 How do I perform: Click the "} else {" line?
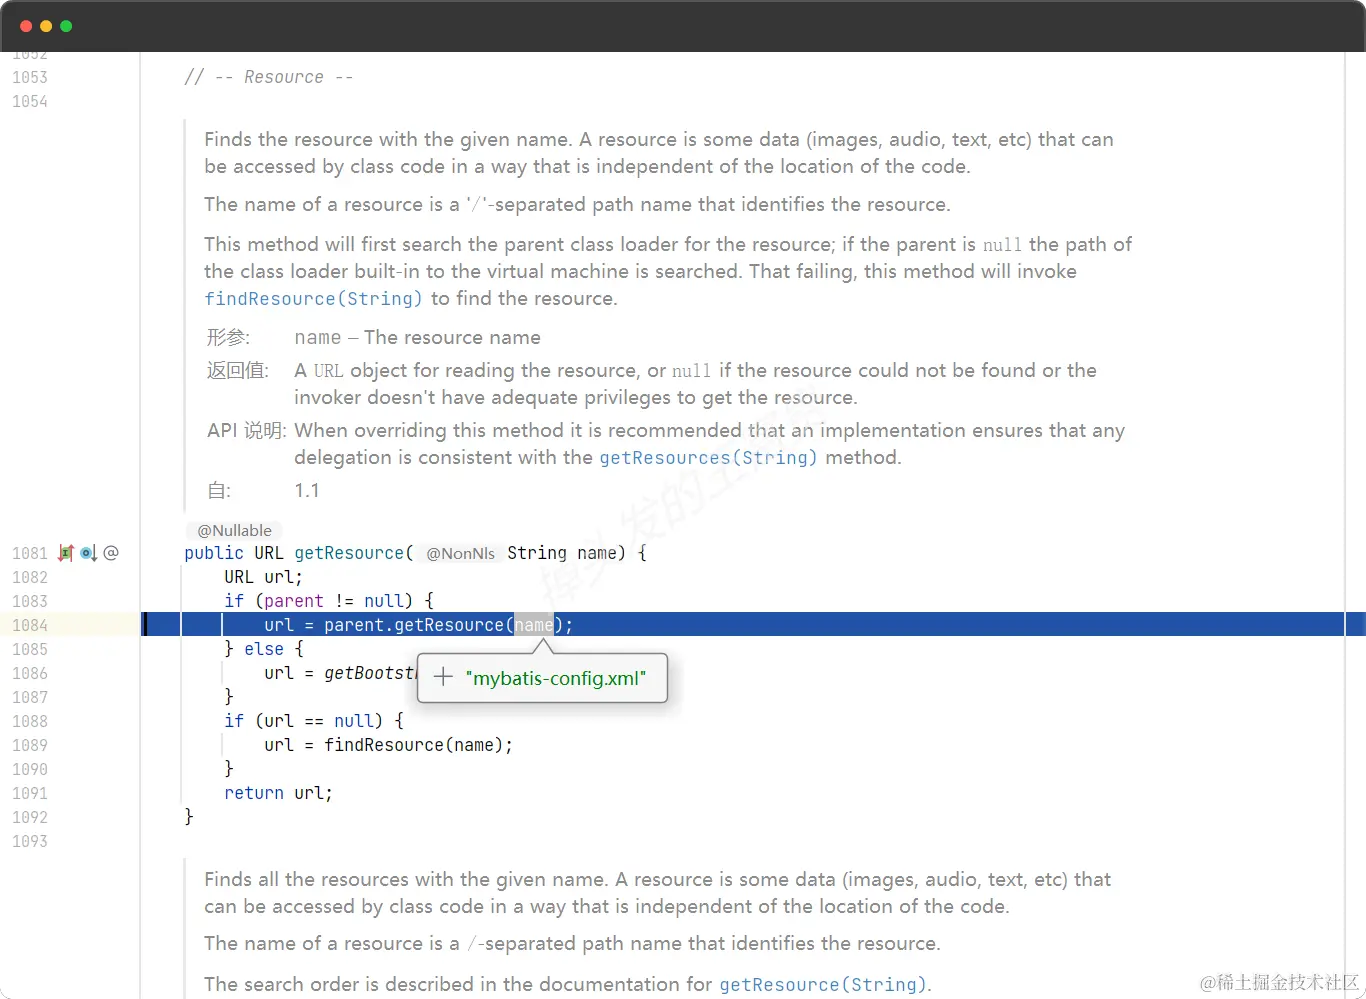263,649
